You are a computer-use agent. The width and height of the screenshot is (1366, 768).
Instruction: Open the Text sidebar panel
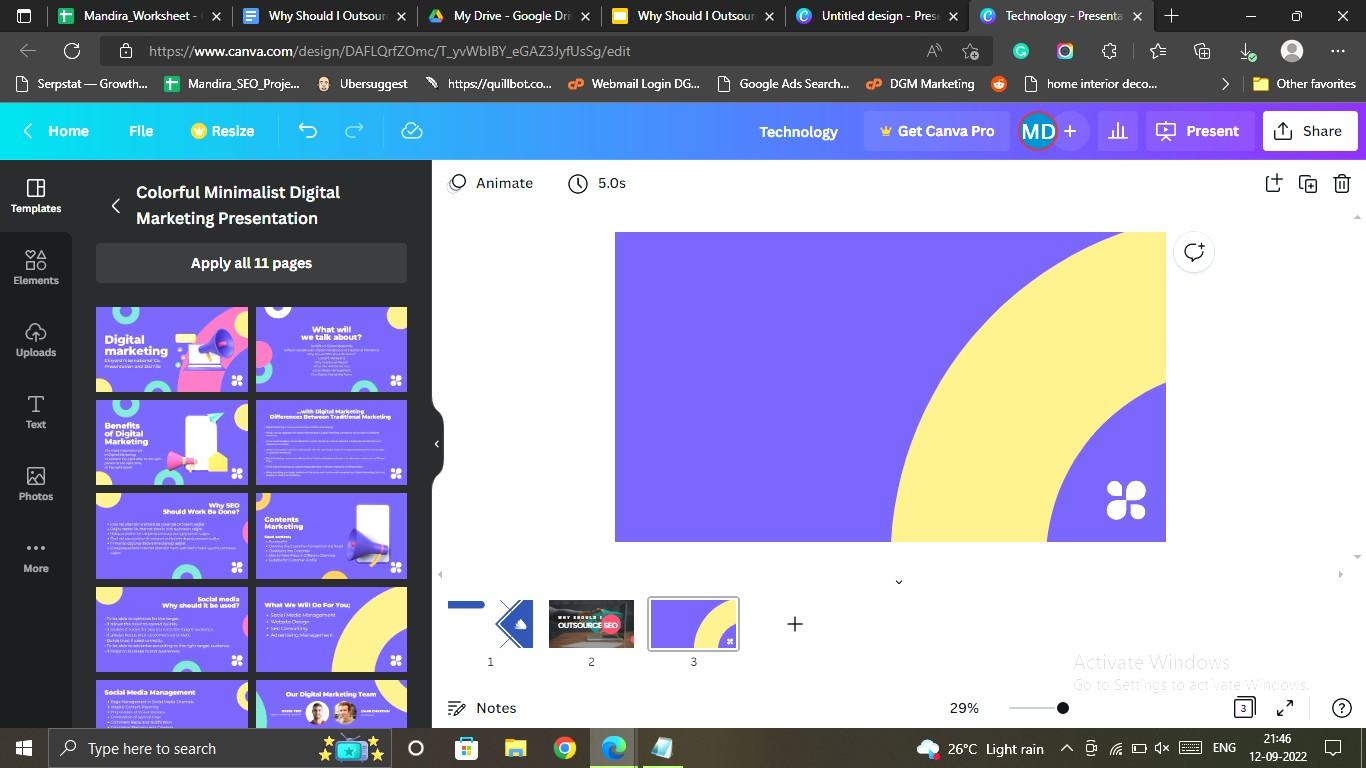[36, 412]
